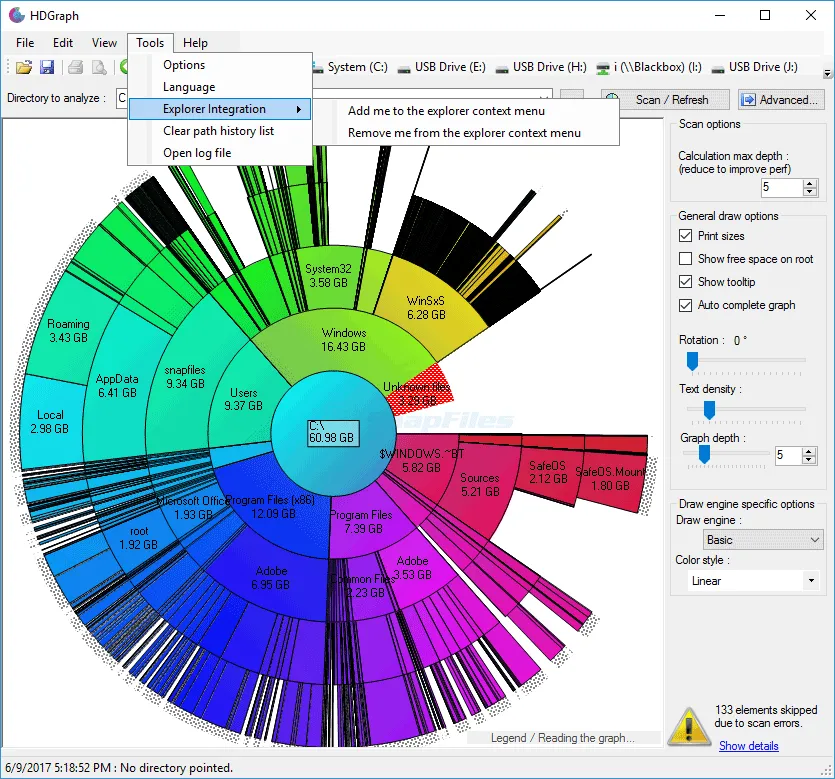Adjust the Graph depth slider handle
Viewport: 835px width, 779px height.
(x=704, y=455)
